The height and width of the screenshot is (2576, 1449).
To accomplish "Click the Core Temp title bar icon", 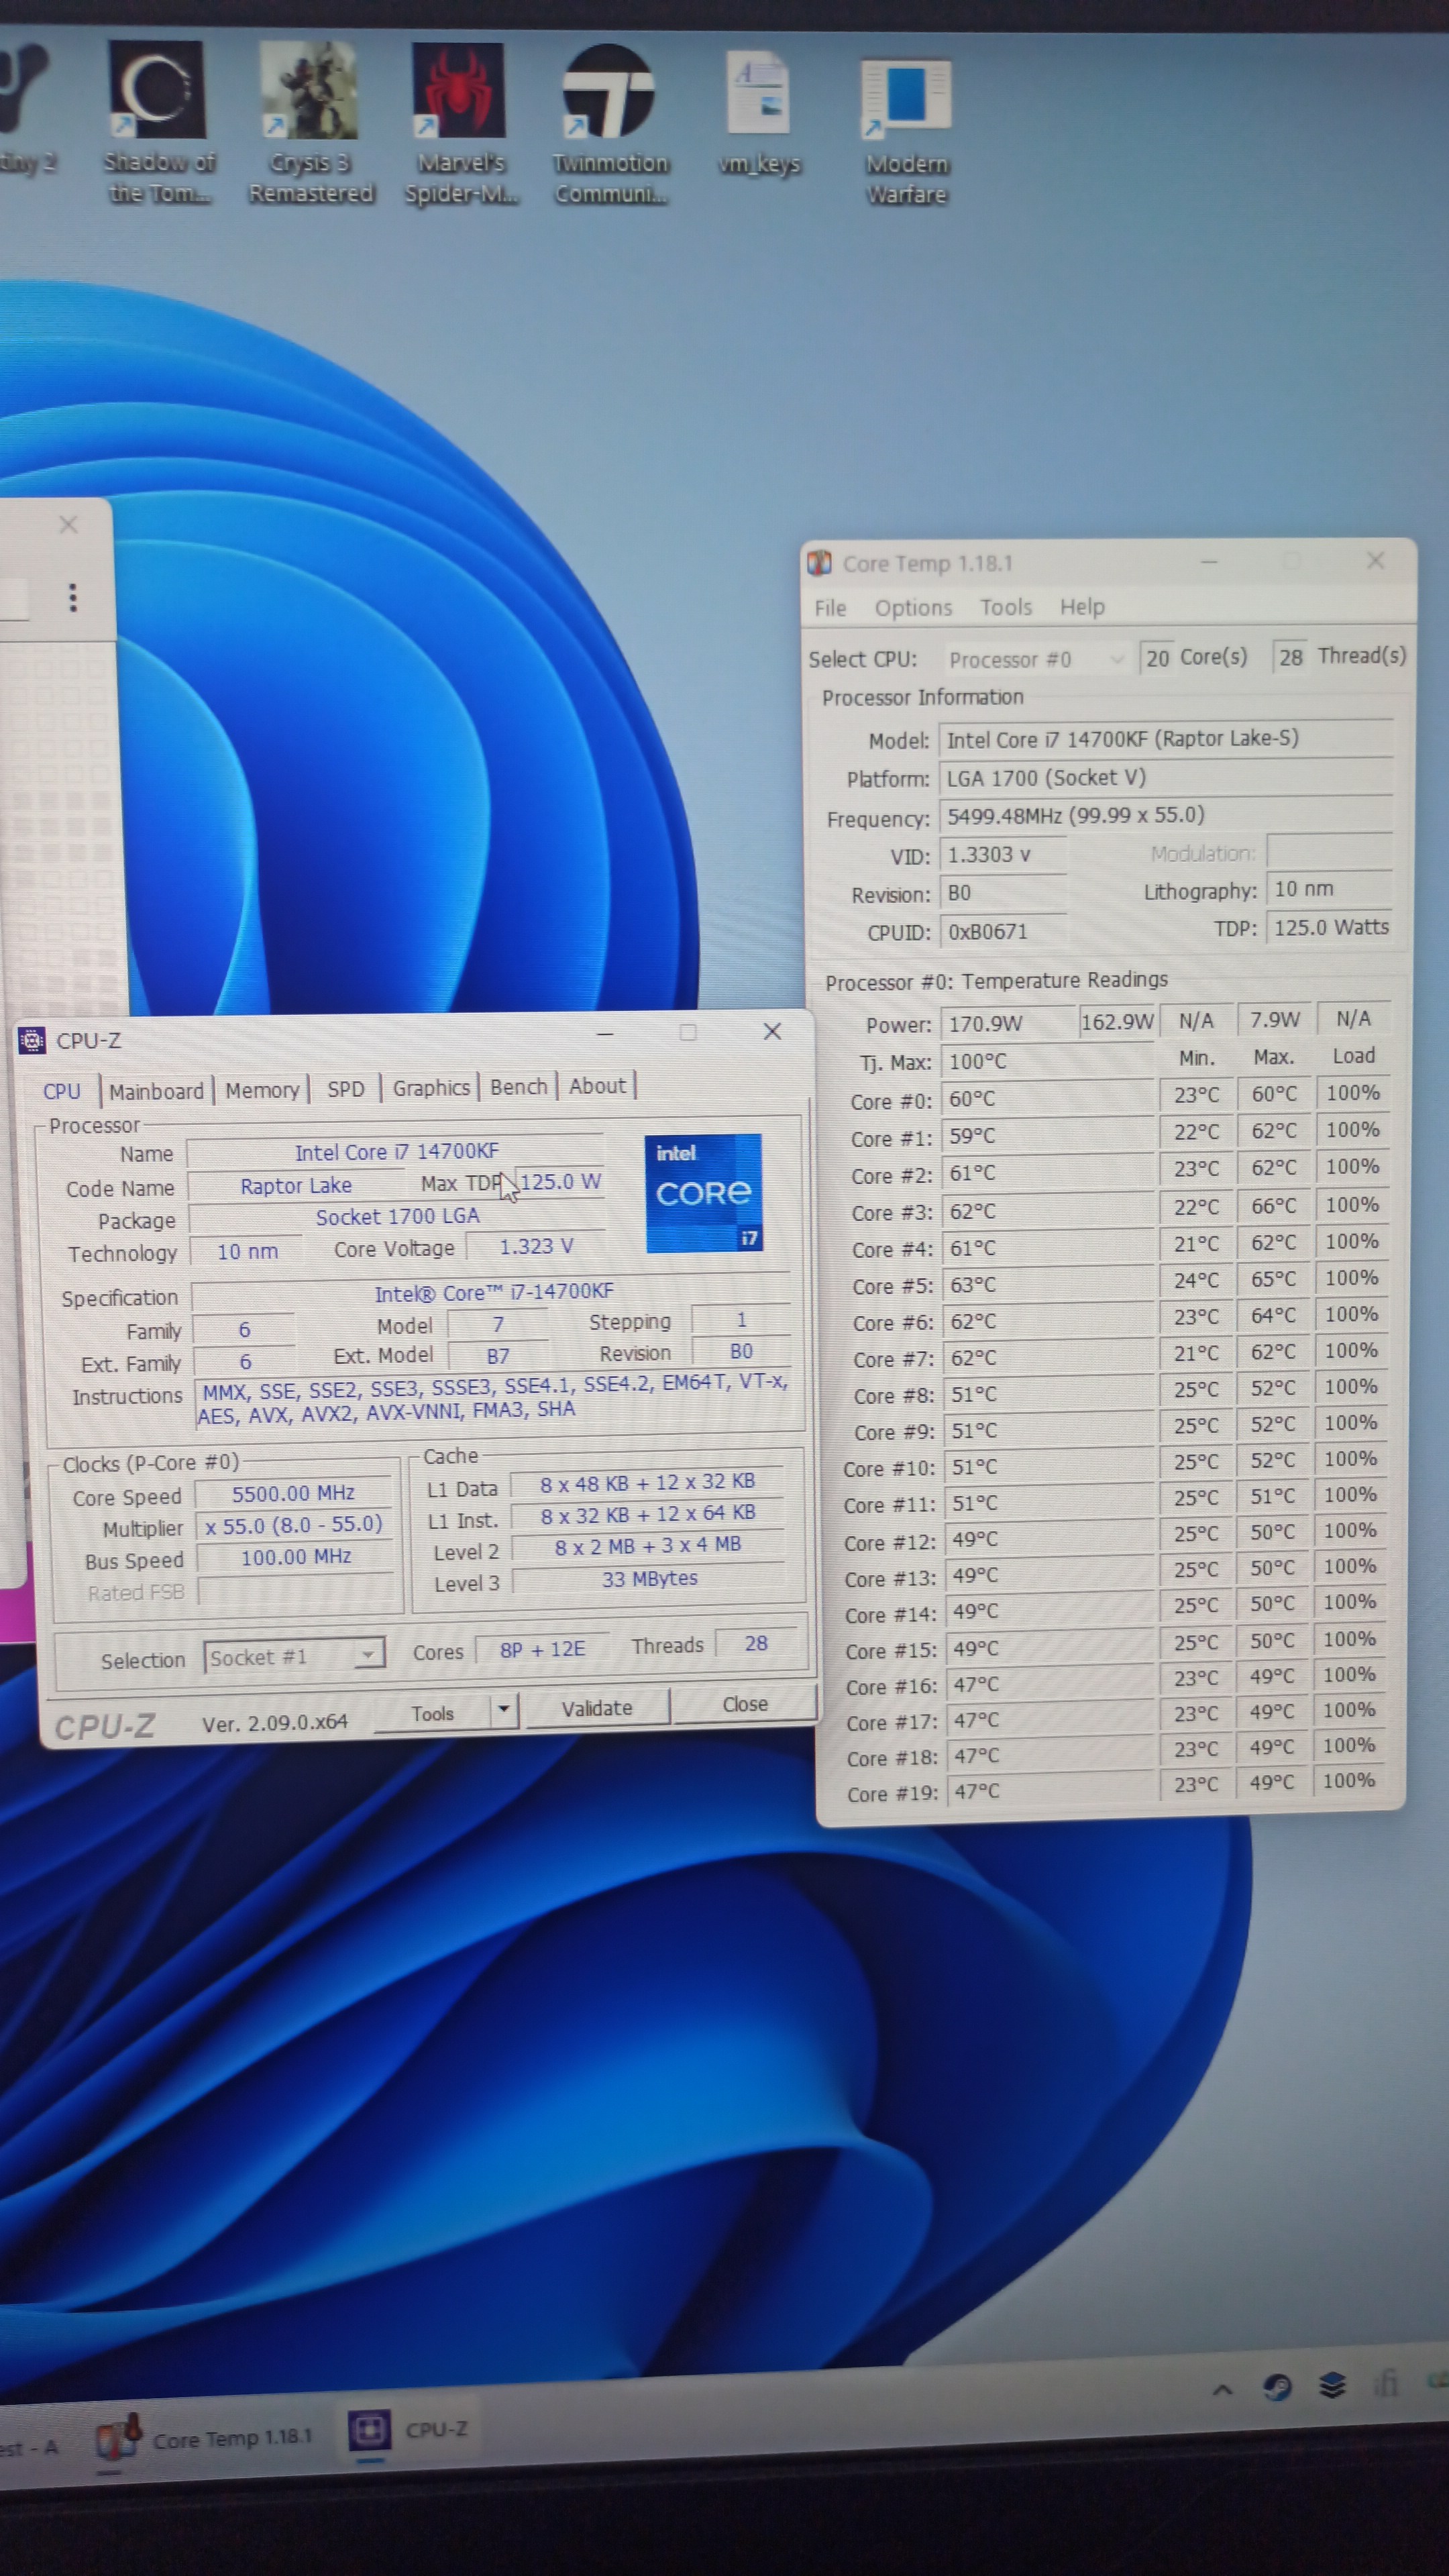I will click(x=819, y=563).
